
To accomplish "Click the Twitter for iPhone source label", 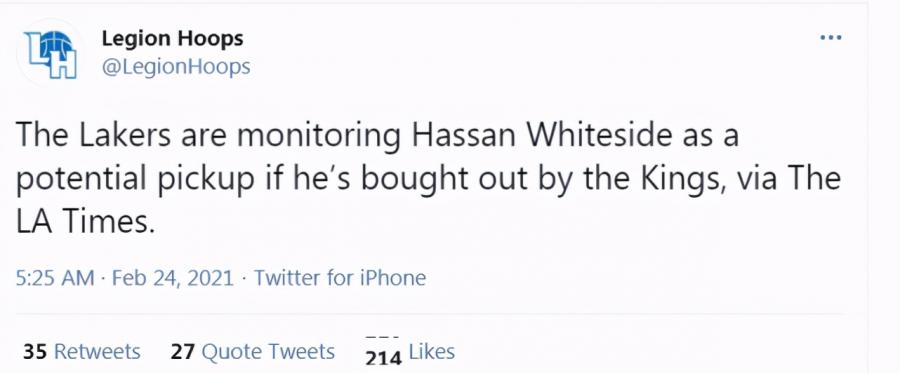I will pos(340,278).
